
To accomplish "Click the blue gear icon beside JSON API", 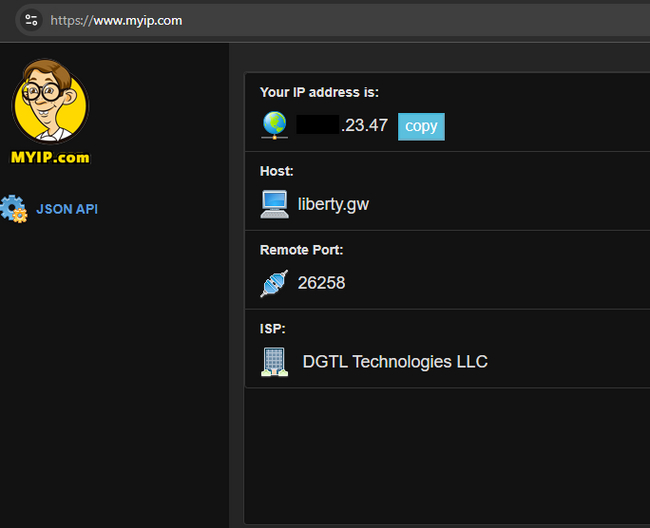I will click(x=14, y=209).
